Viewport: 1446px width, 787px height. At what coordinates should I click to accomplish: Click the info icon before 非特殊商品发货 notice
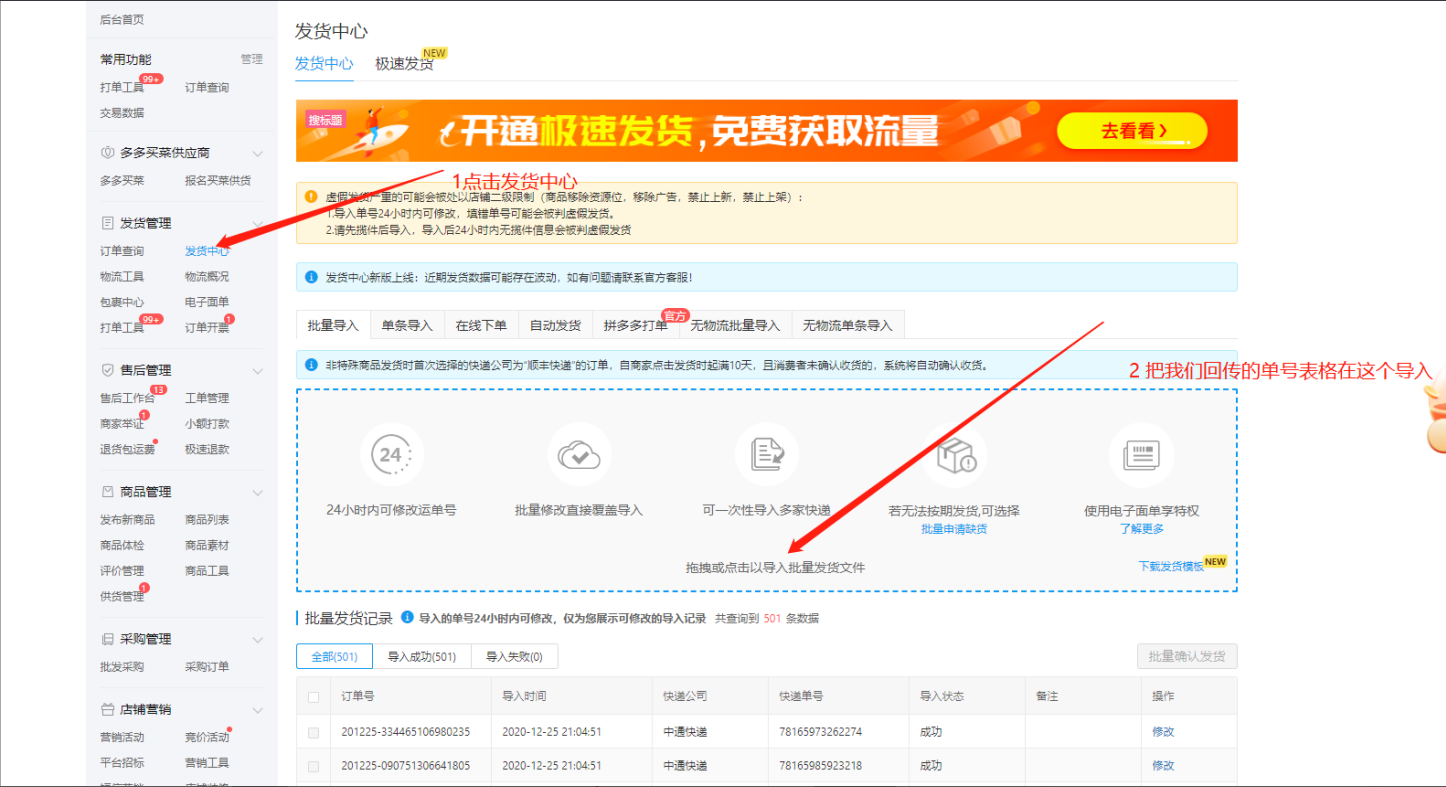(x=312, y=366)
